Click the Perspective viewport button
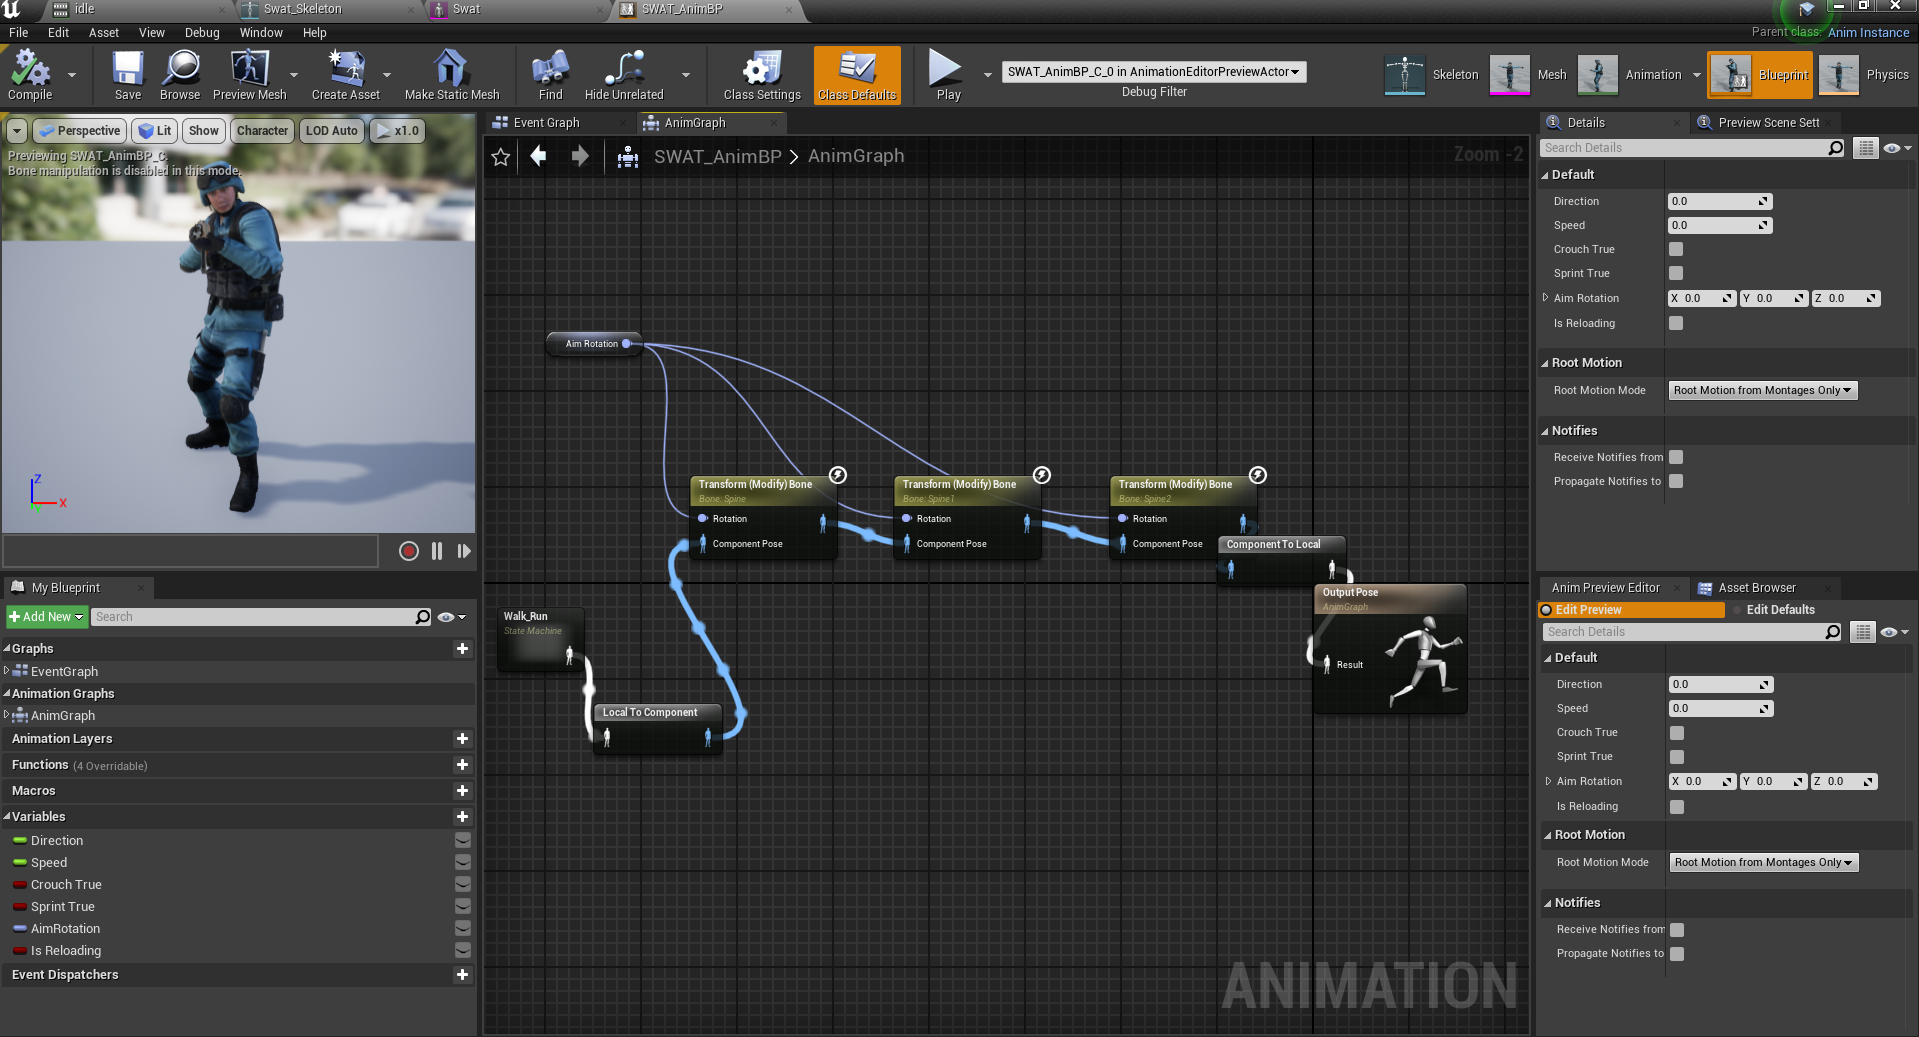Image resolution: width=1919 pixels, height=1037 pixels. [79, 131]
